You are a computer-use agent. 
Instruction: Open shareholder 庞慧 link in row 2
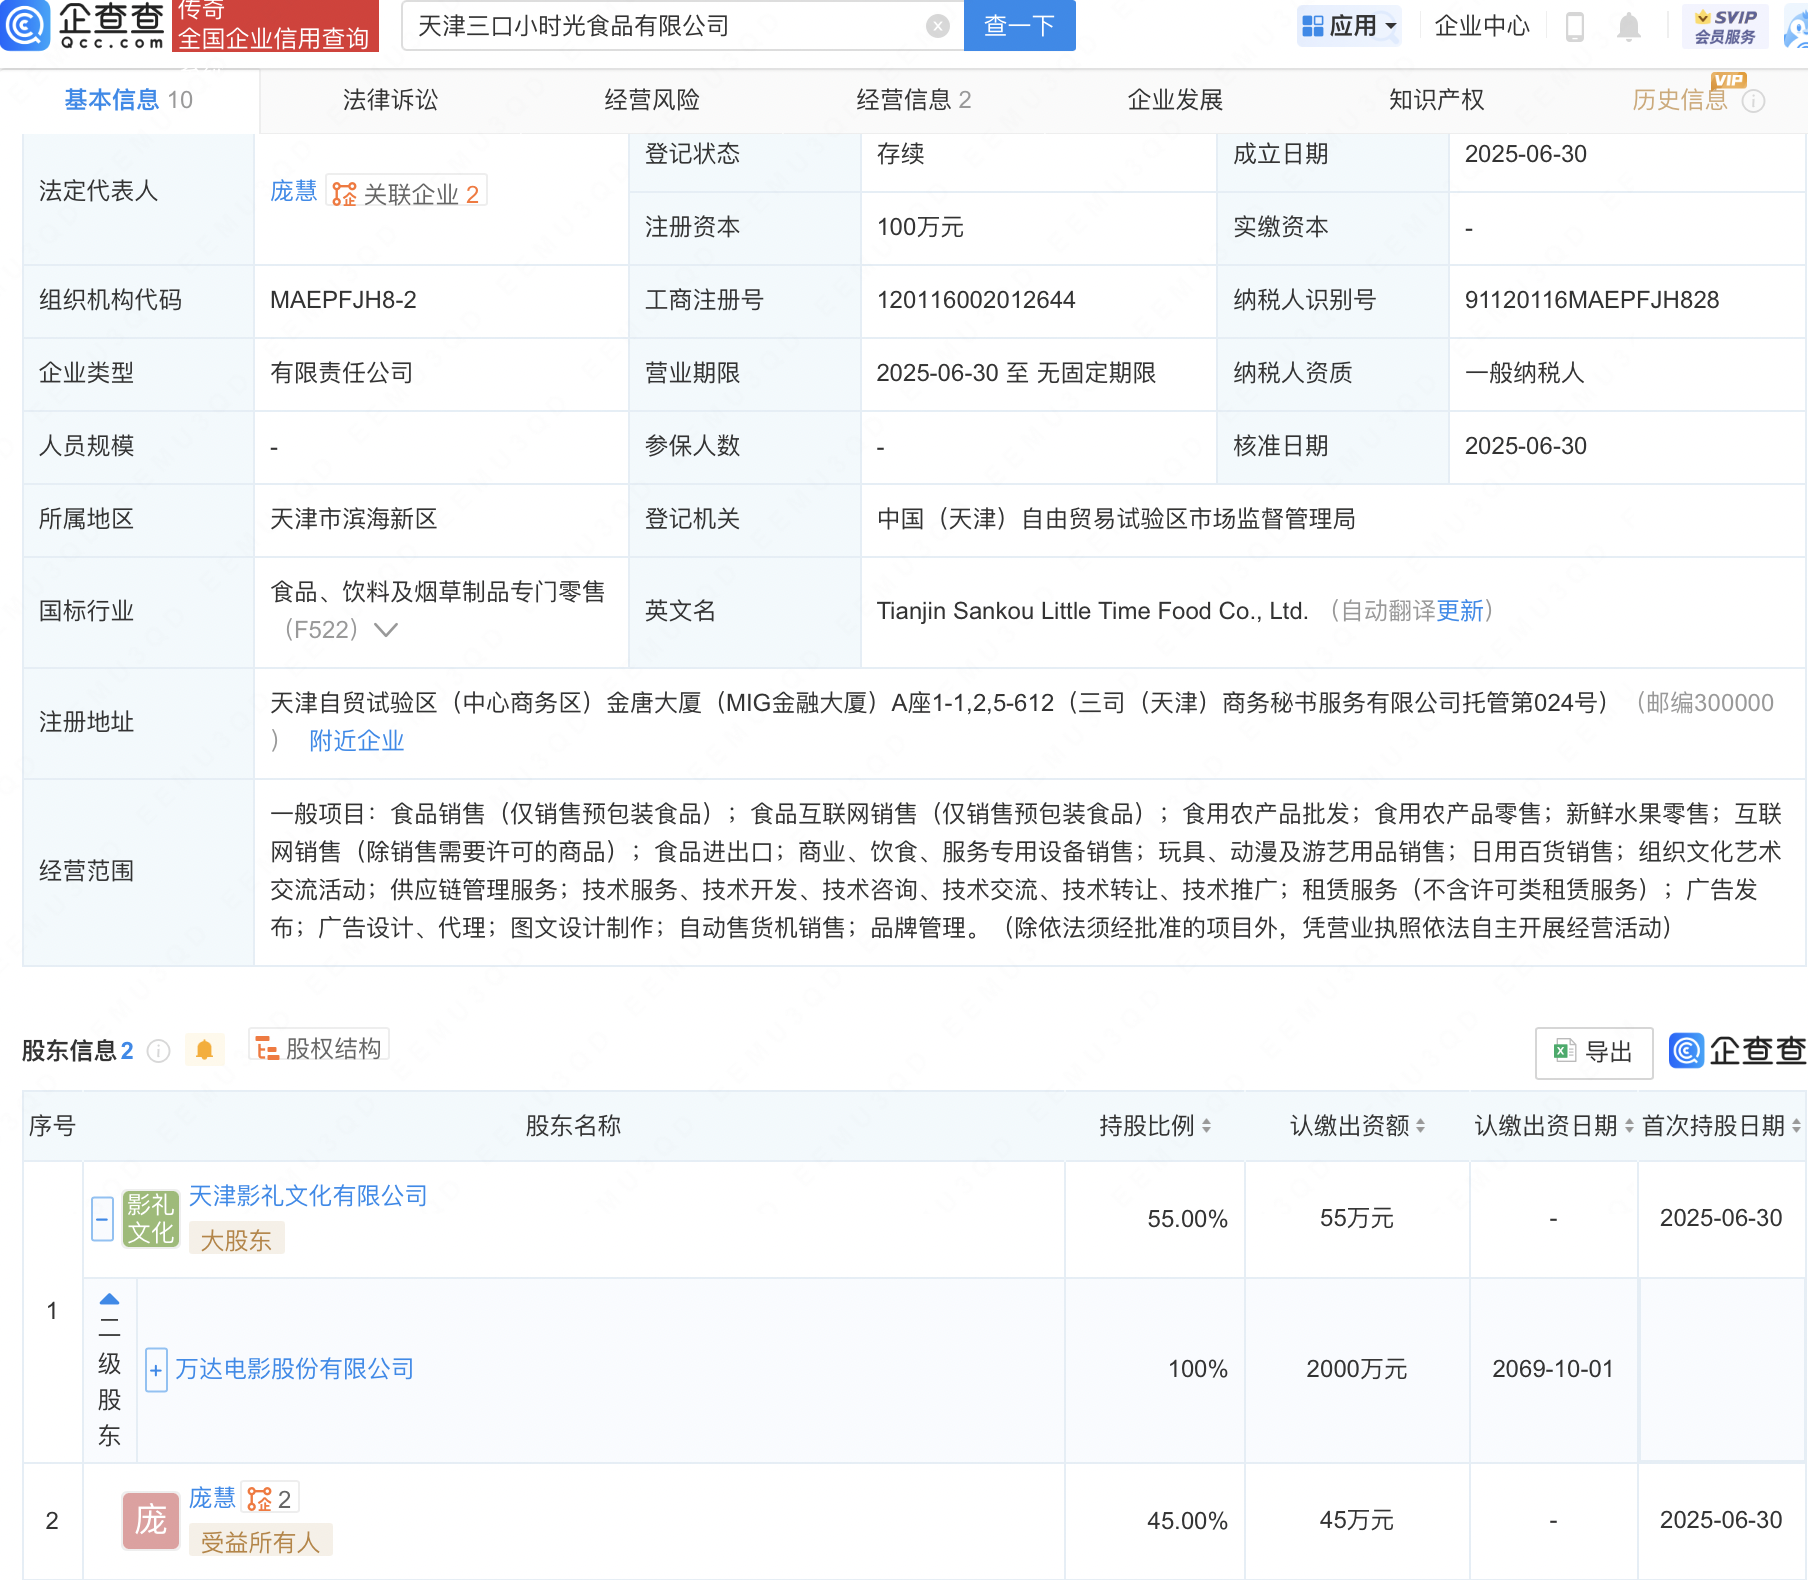coord(212,1498)
